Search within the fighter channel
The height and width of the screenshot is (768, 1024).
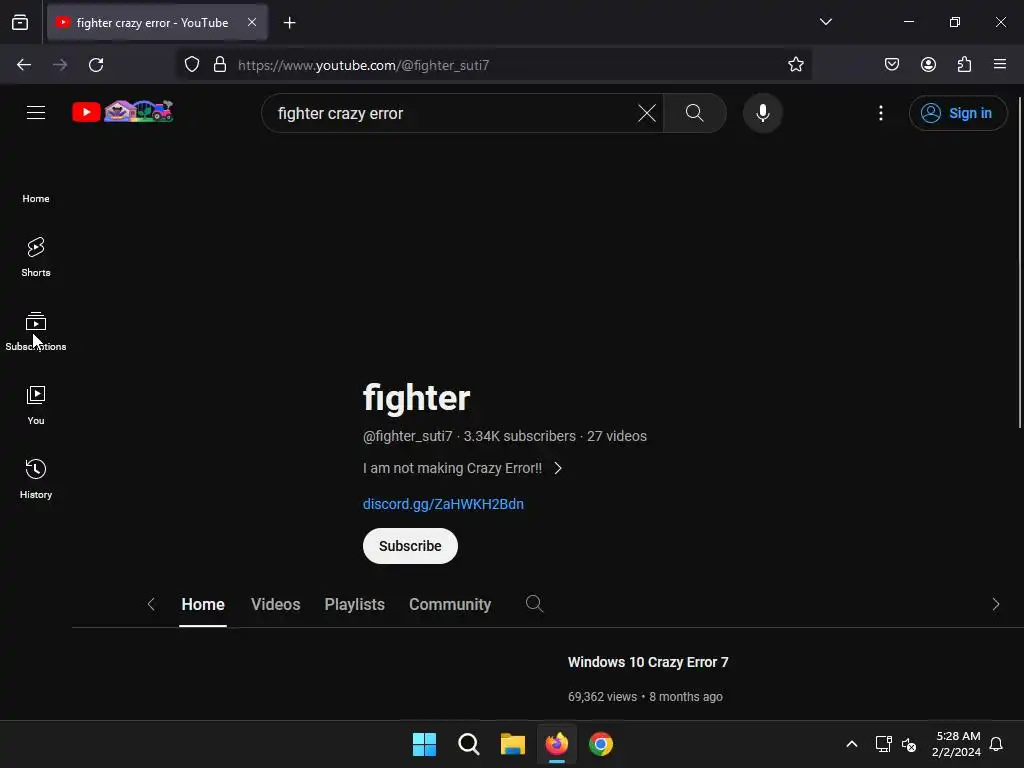pos(534,603)
